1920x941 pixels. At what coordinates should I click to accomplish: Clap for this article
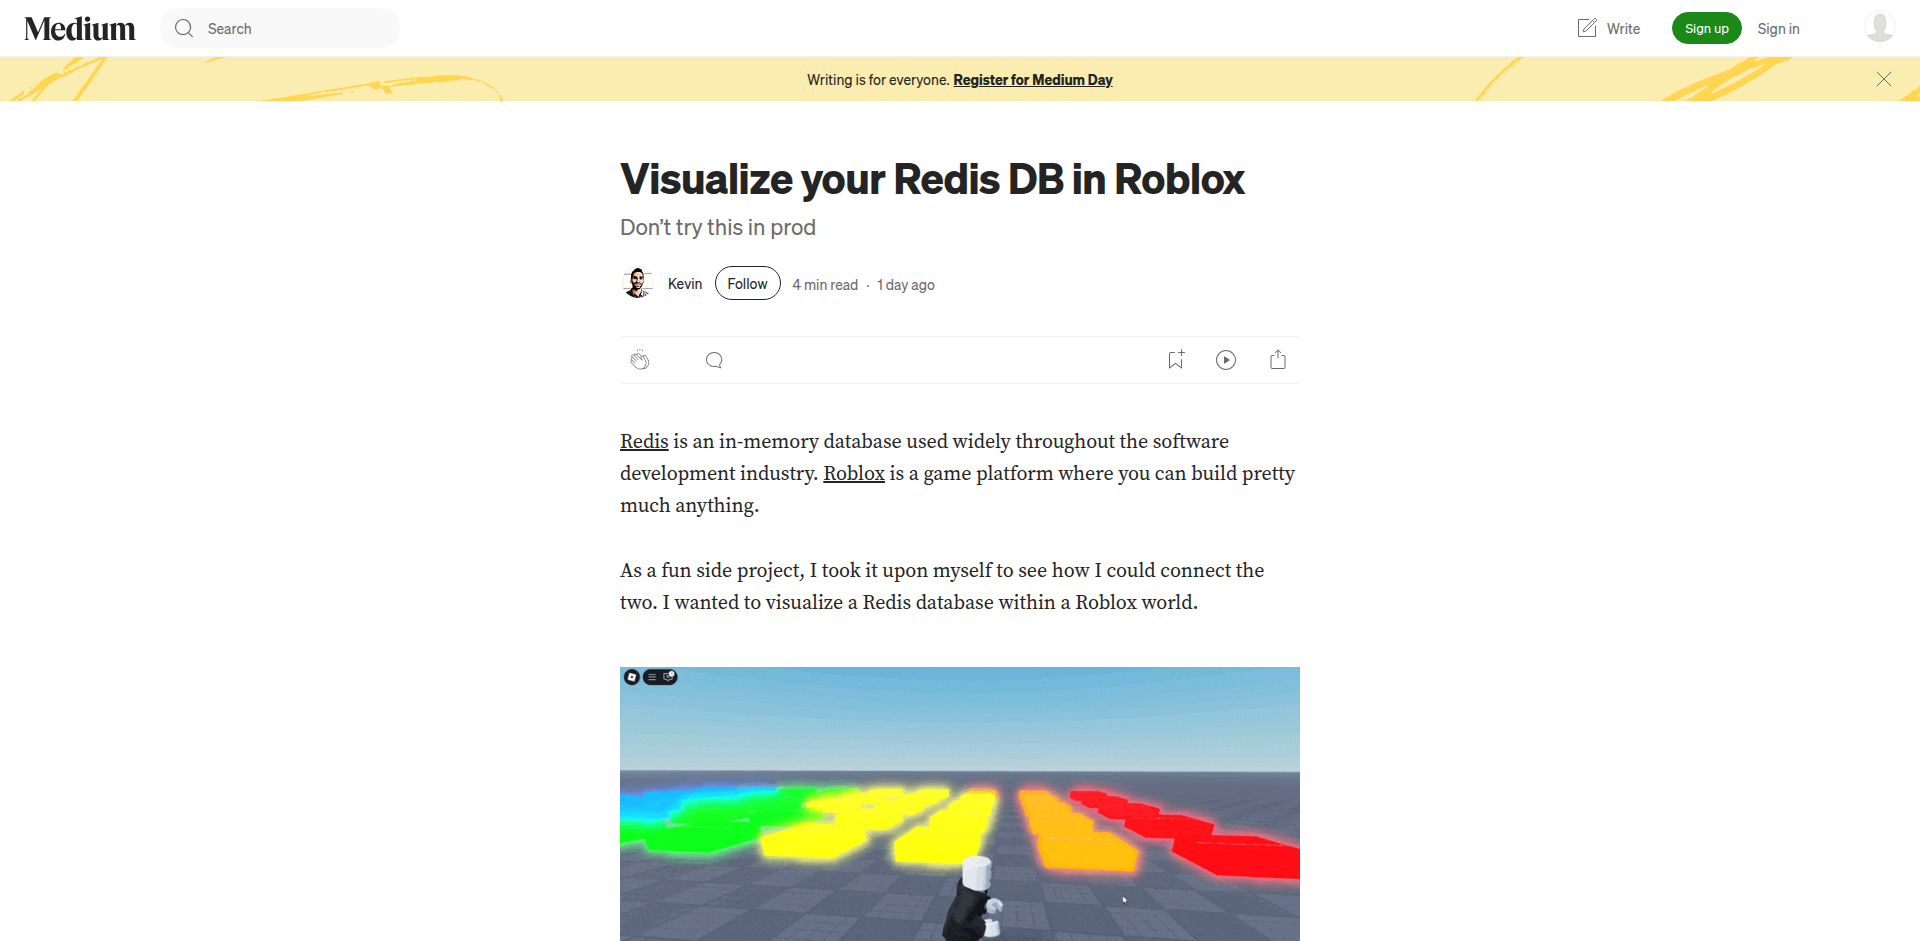tap(640, 360)
